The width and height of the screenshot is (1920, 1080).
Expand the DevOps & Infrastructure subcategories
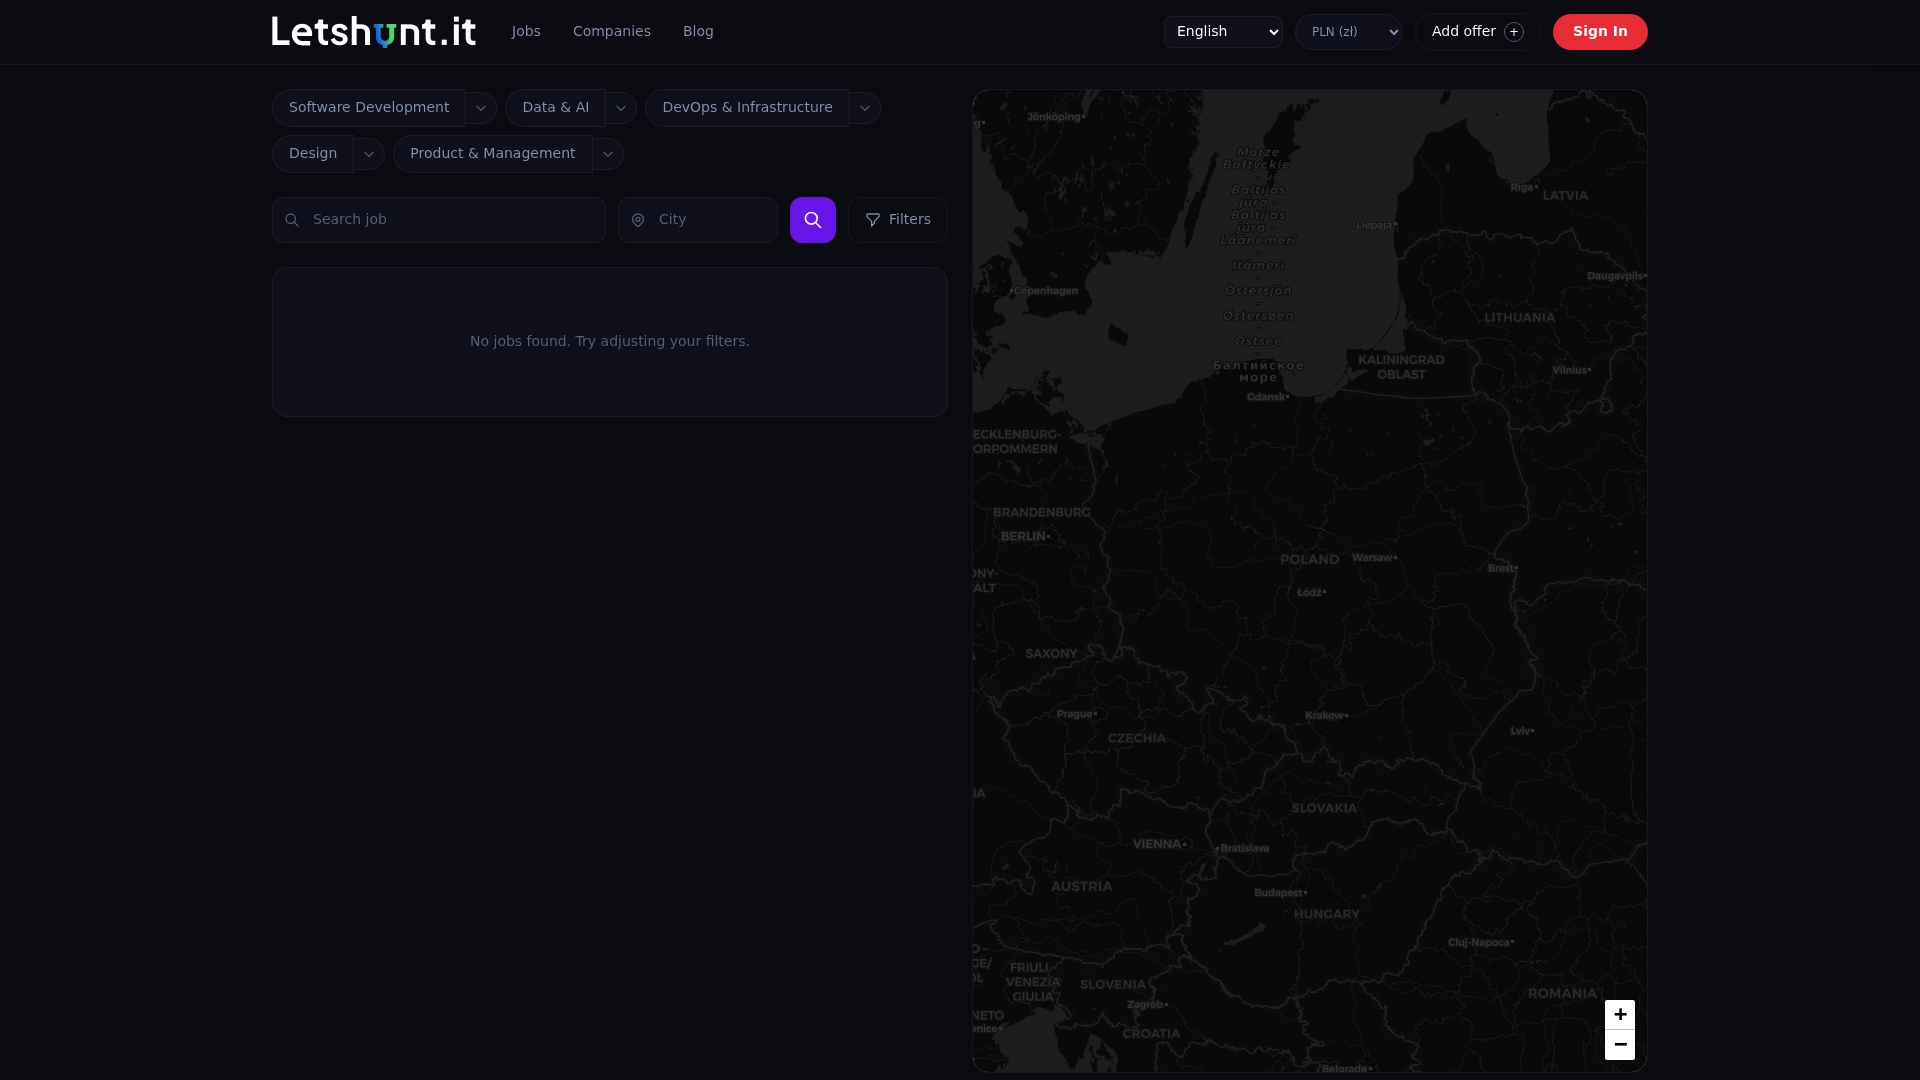(x=864, y=107)
